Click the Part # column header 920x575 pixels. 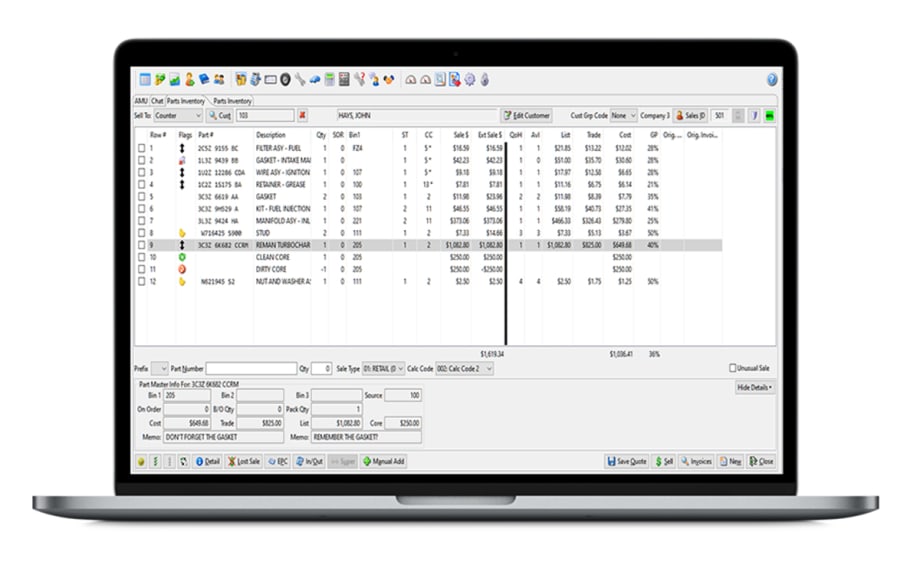click(x=206, y=135)
